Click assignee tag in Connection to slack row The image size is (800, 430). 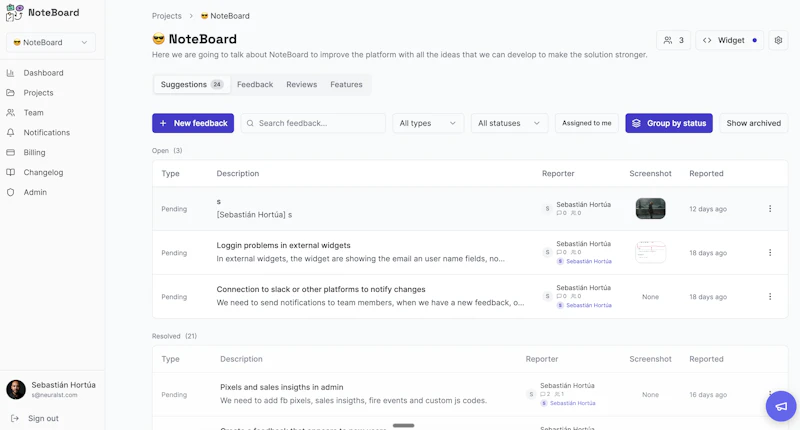(584, 305)
